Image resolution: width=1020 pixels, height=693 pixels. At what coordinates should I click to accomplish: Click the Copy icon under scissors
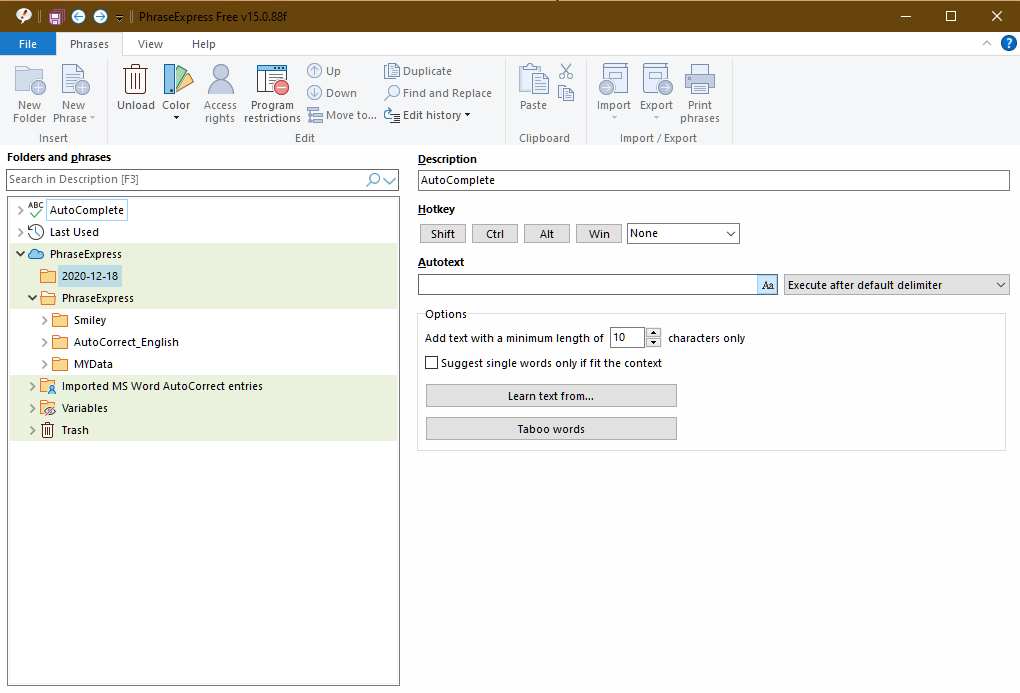[566, 94]
